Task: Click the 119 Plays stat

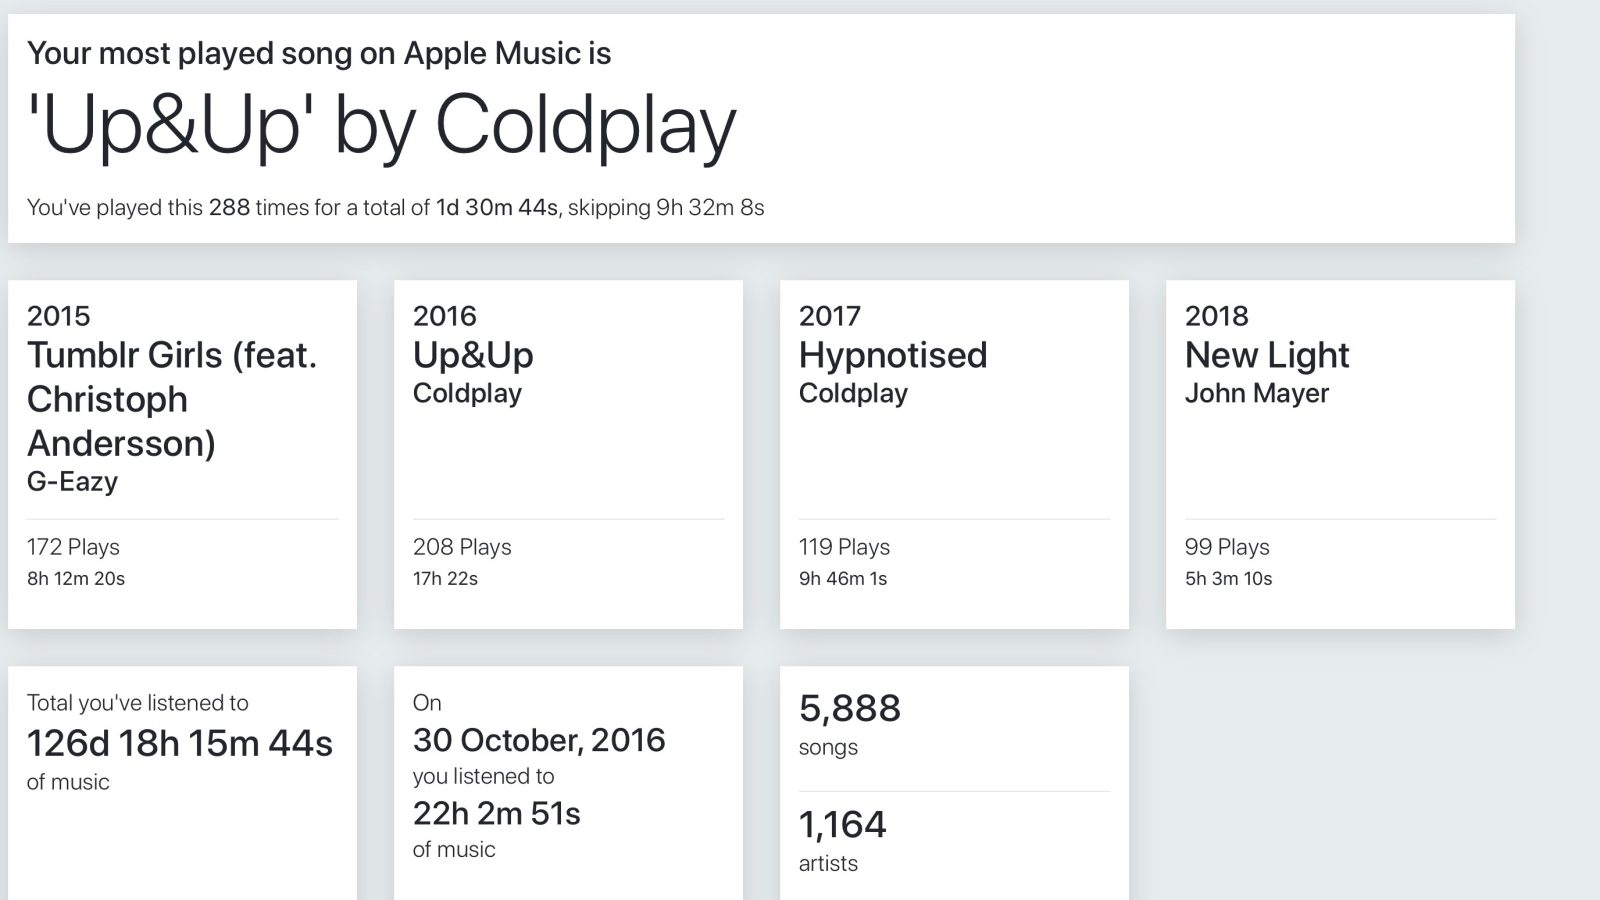Action: coord(844,547)
